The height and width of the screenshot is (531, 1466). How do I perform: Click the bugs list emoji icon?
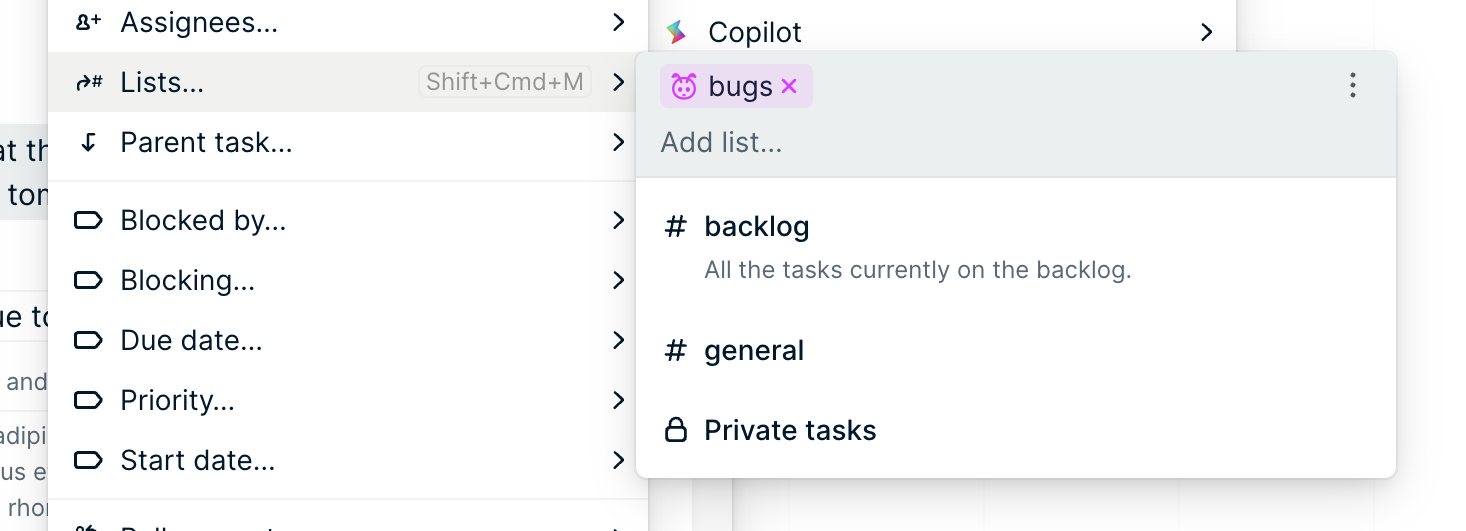click(x=683, y=87)
